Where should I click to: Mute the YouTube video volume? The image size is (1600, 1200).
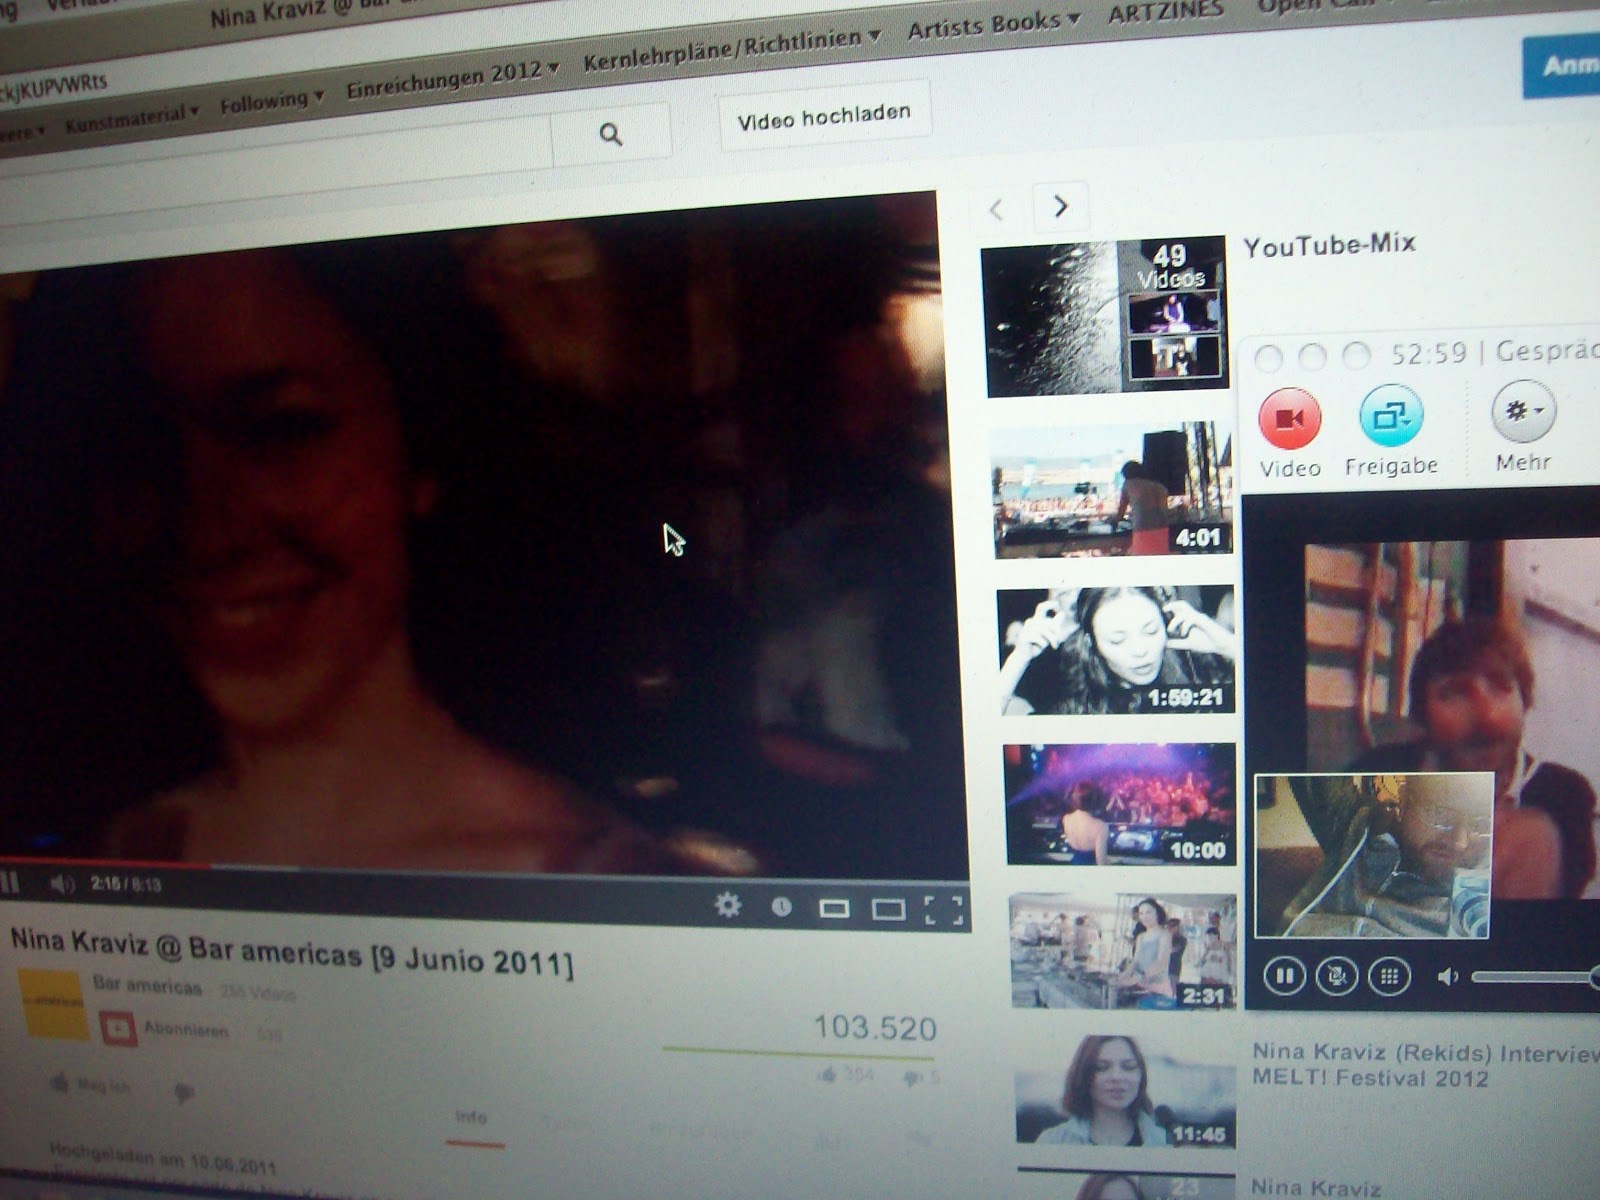coord(62,884)
